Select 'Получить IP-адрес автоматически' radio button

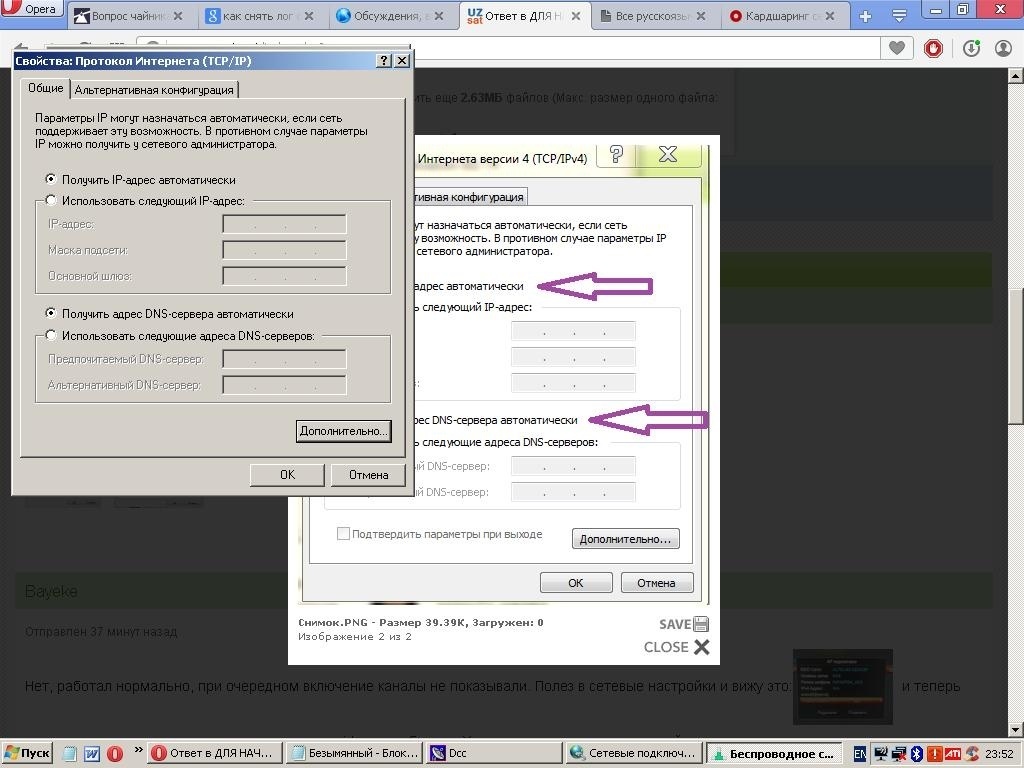(x=51, y=179)
